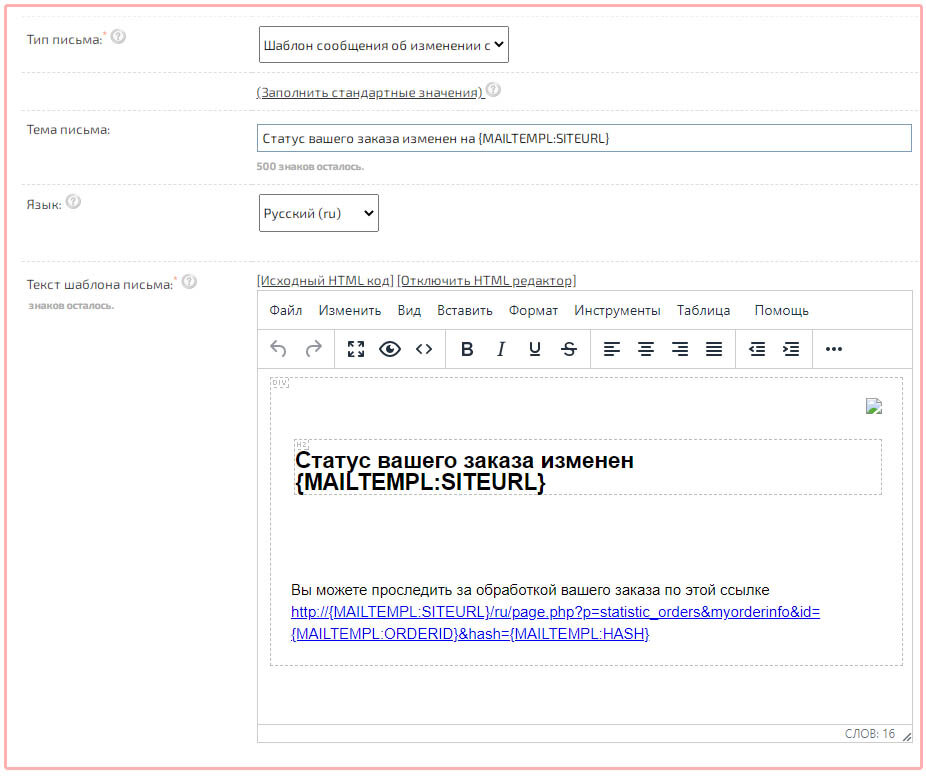Justify text alignment
Screen dimensions: 926x780
pyautogui.click(x=714, y=349)
